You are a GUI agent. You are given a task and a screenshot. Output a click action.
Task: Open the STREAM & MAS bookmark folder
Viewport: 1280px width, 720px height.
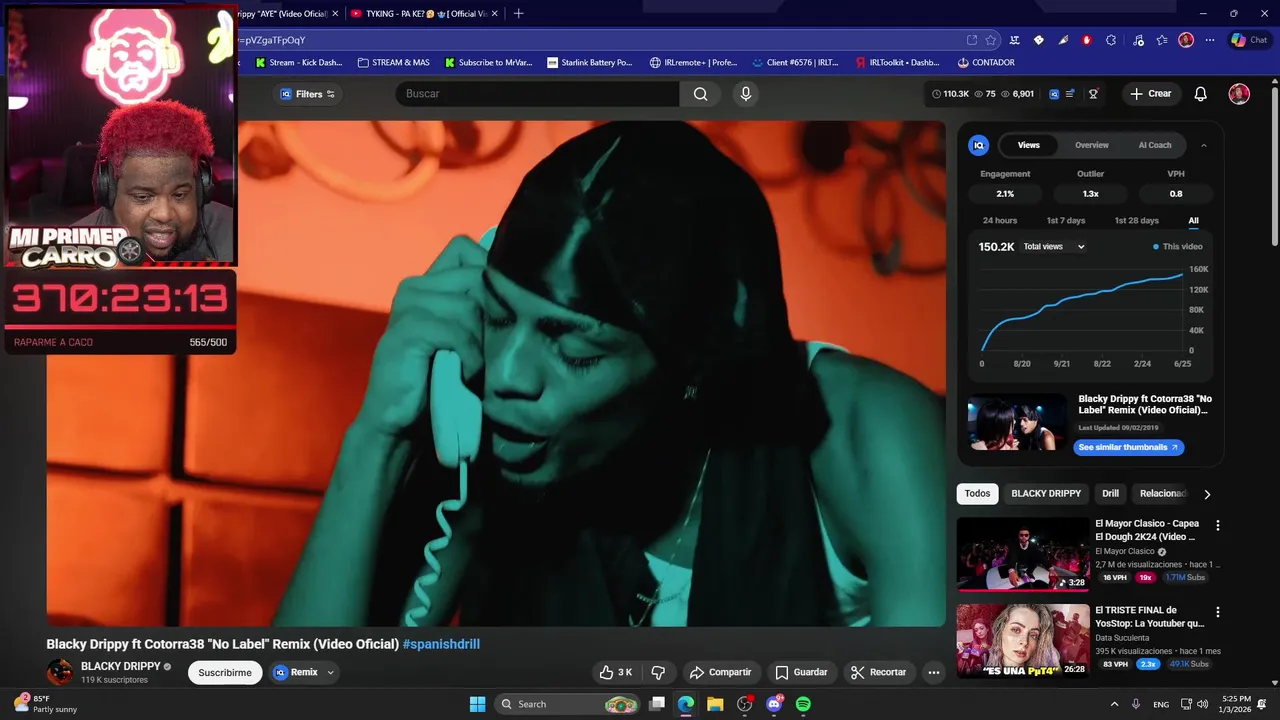click(x=393, y=62)
